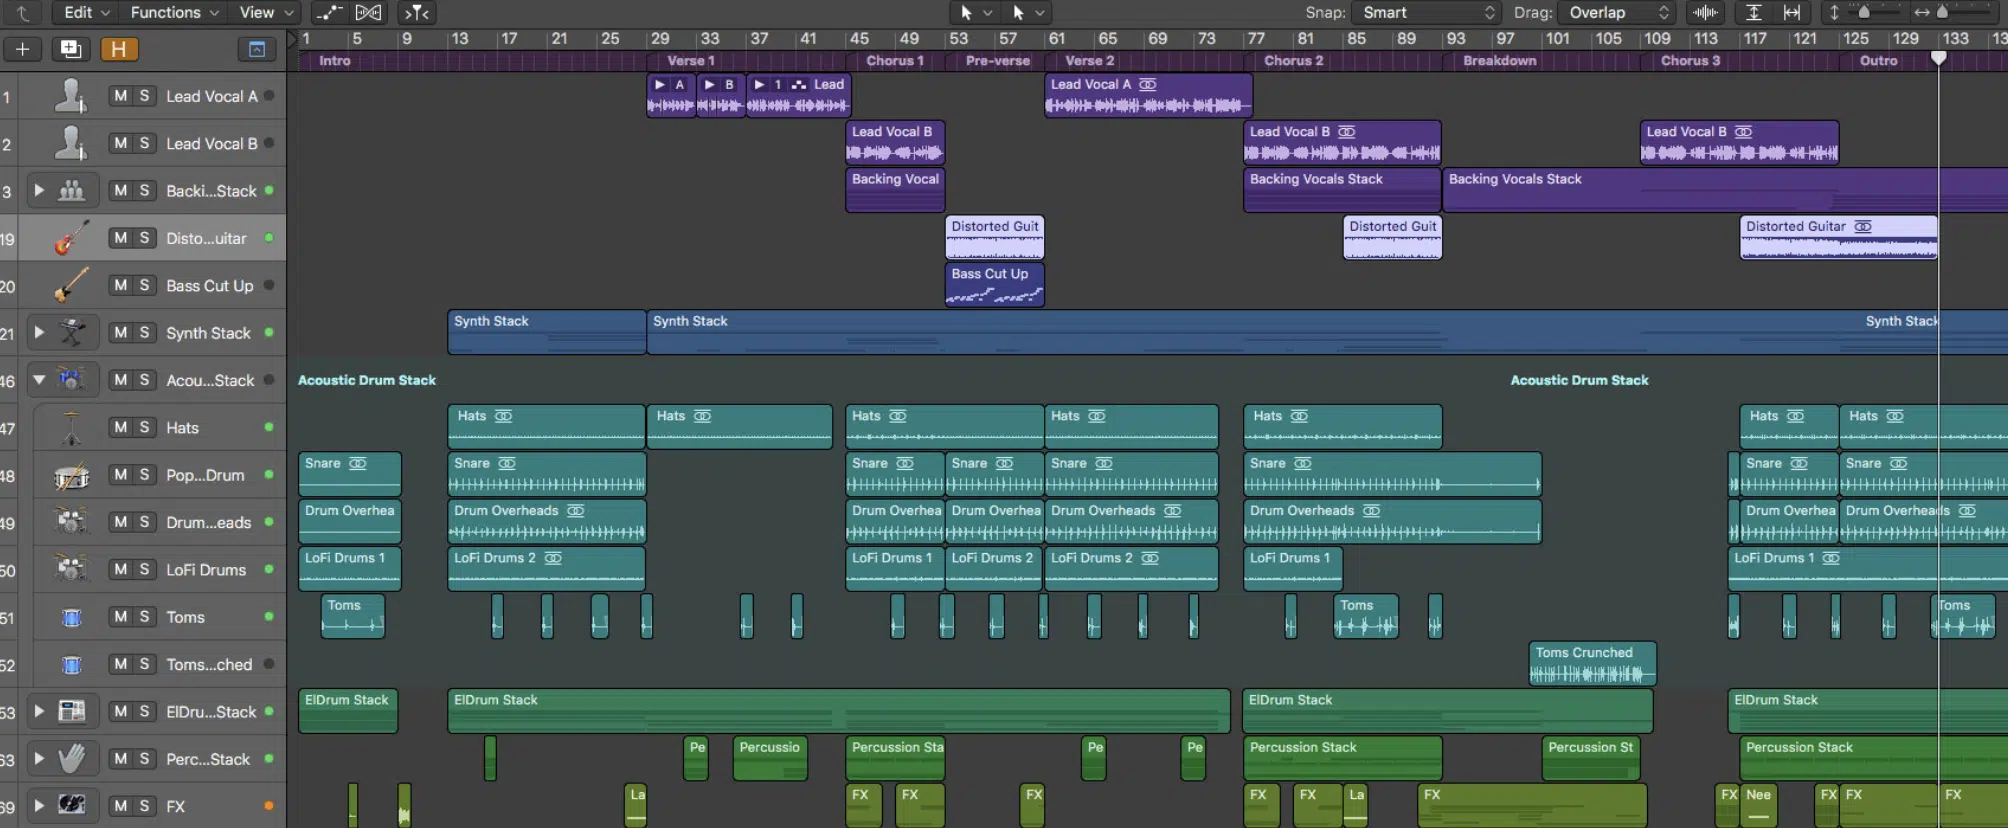The width and height of the screenshot is (2008, 828).
Task: Click the add track plus icon
Action: click(22, 49)
